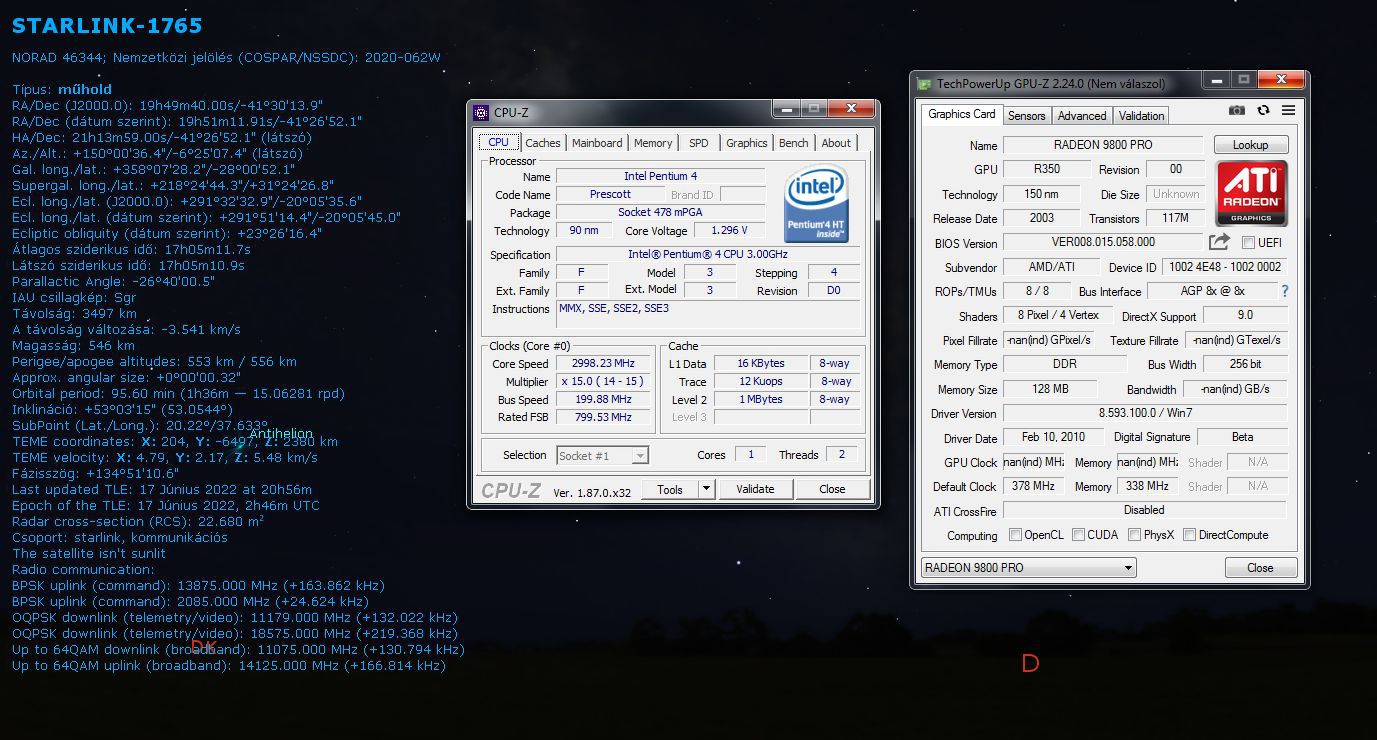Click the Memory Size value 128 MB
Viewport: 1377px width, 740px height.
(1049, 389)
